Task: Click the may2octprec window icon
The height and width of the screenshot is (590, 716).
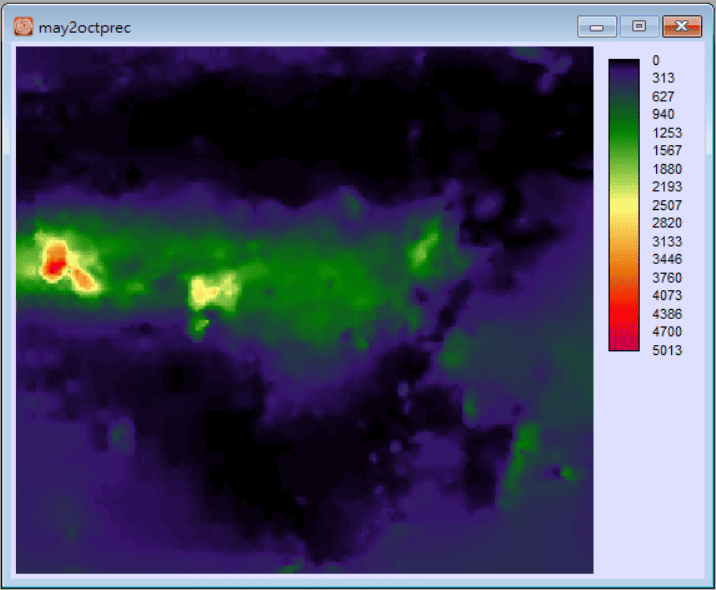Action: tap(23, 27)
